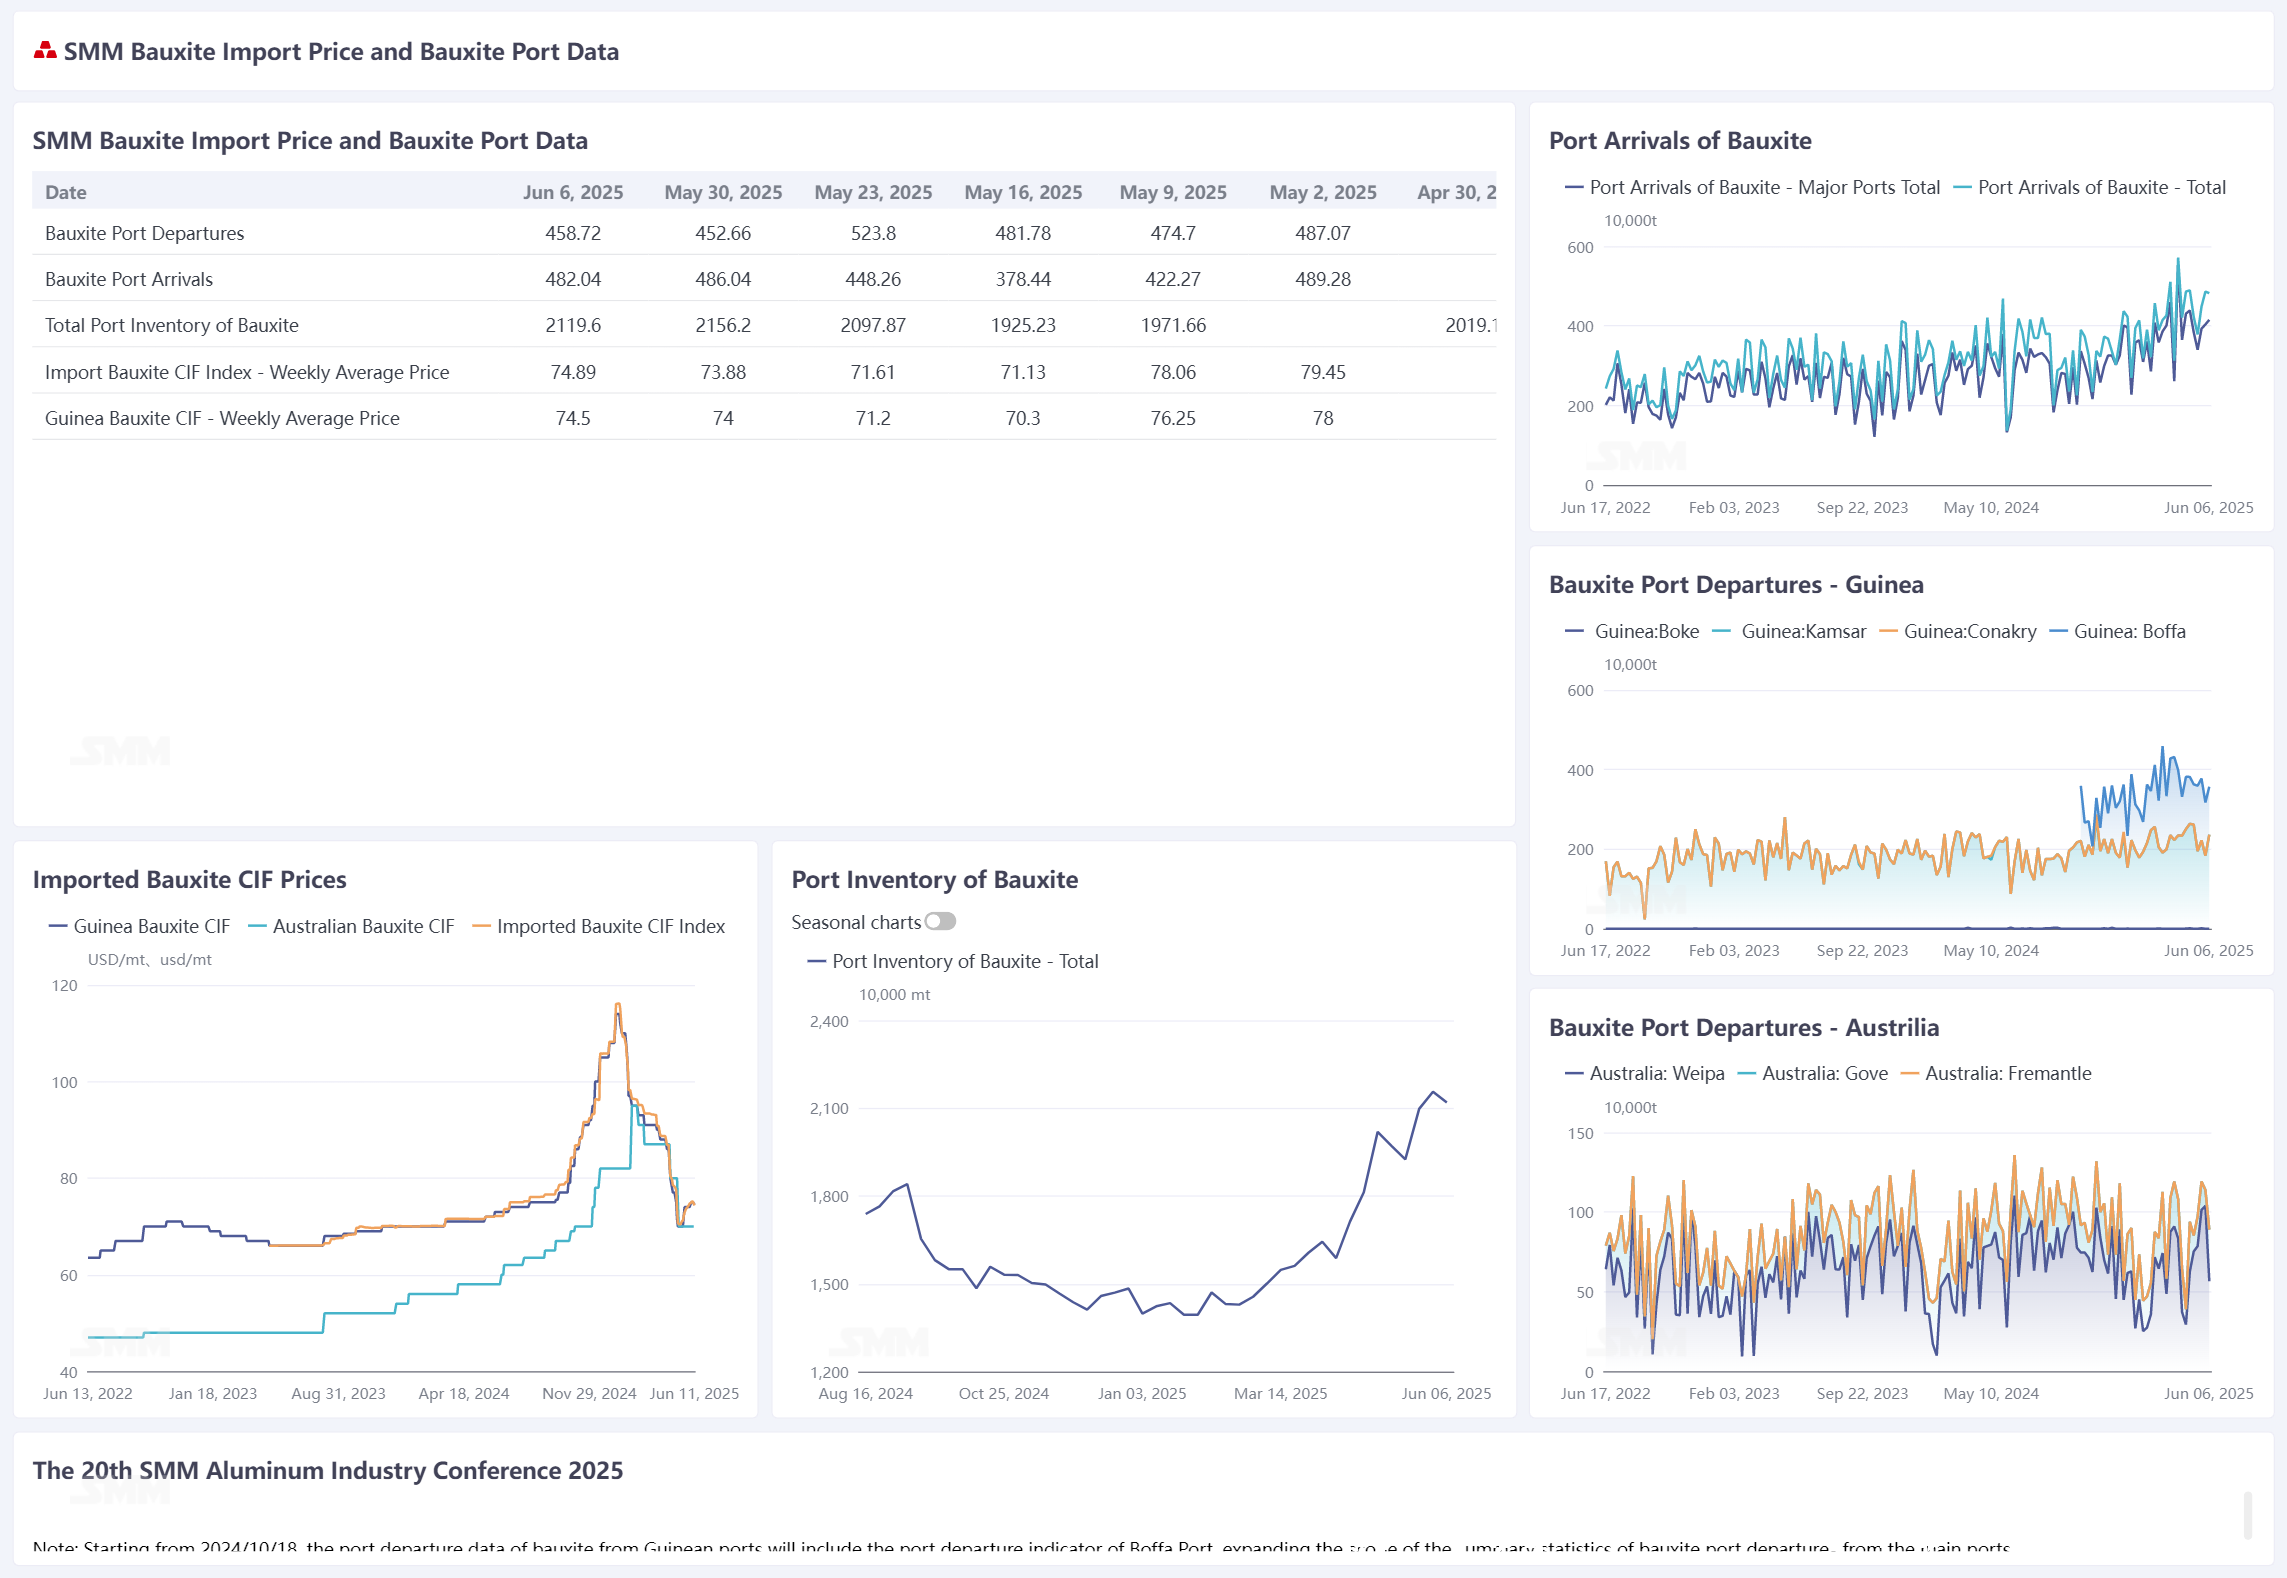The image size is (2287, 1578).
Task: Click the May 30, 2025 column header
Action: coord(723,192)
